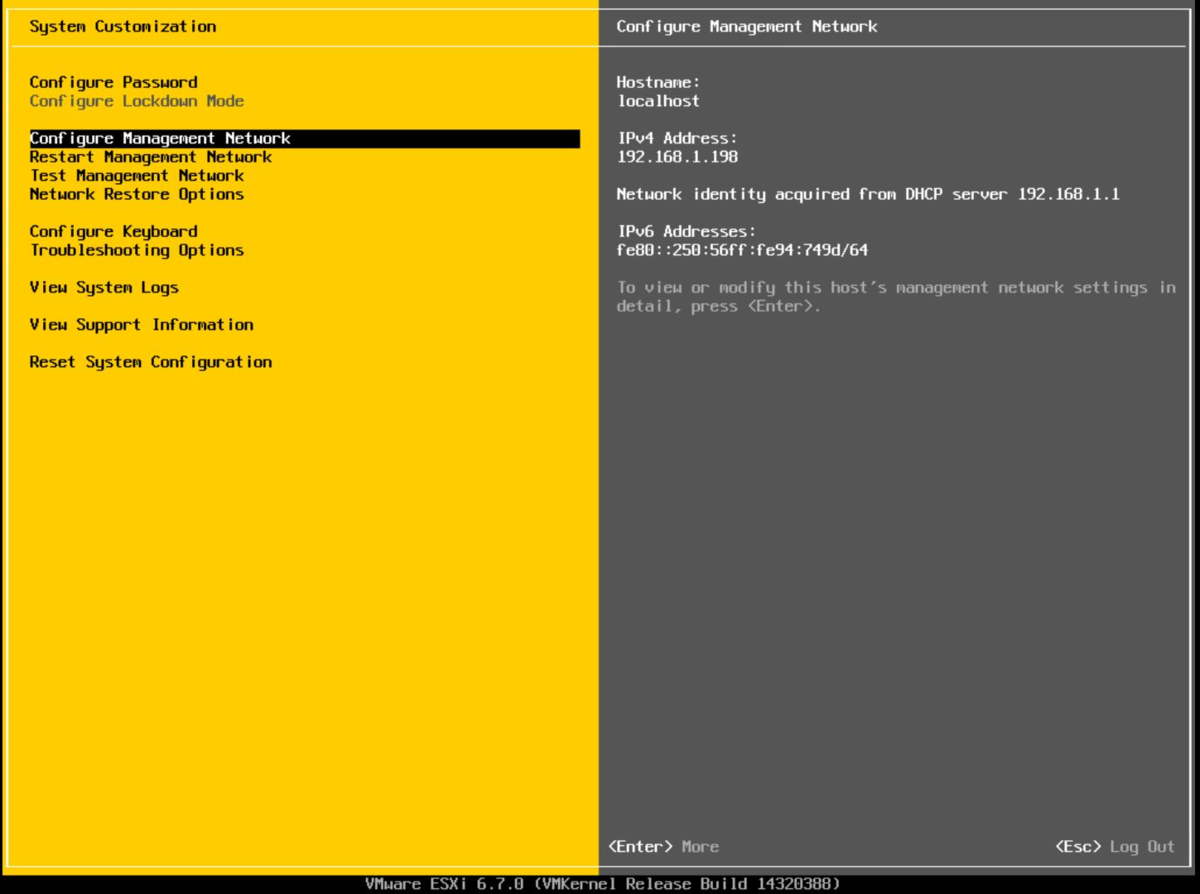Select Configure Keyboard option

point(113,231)
